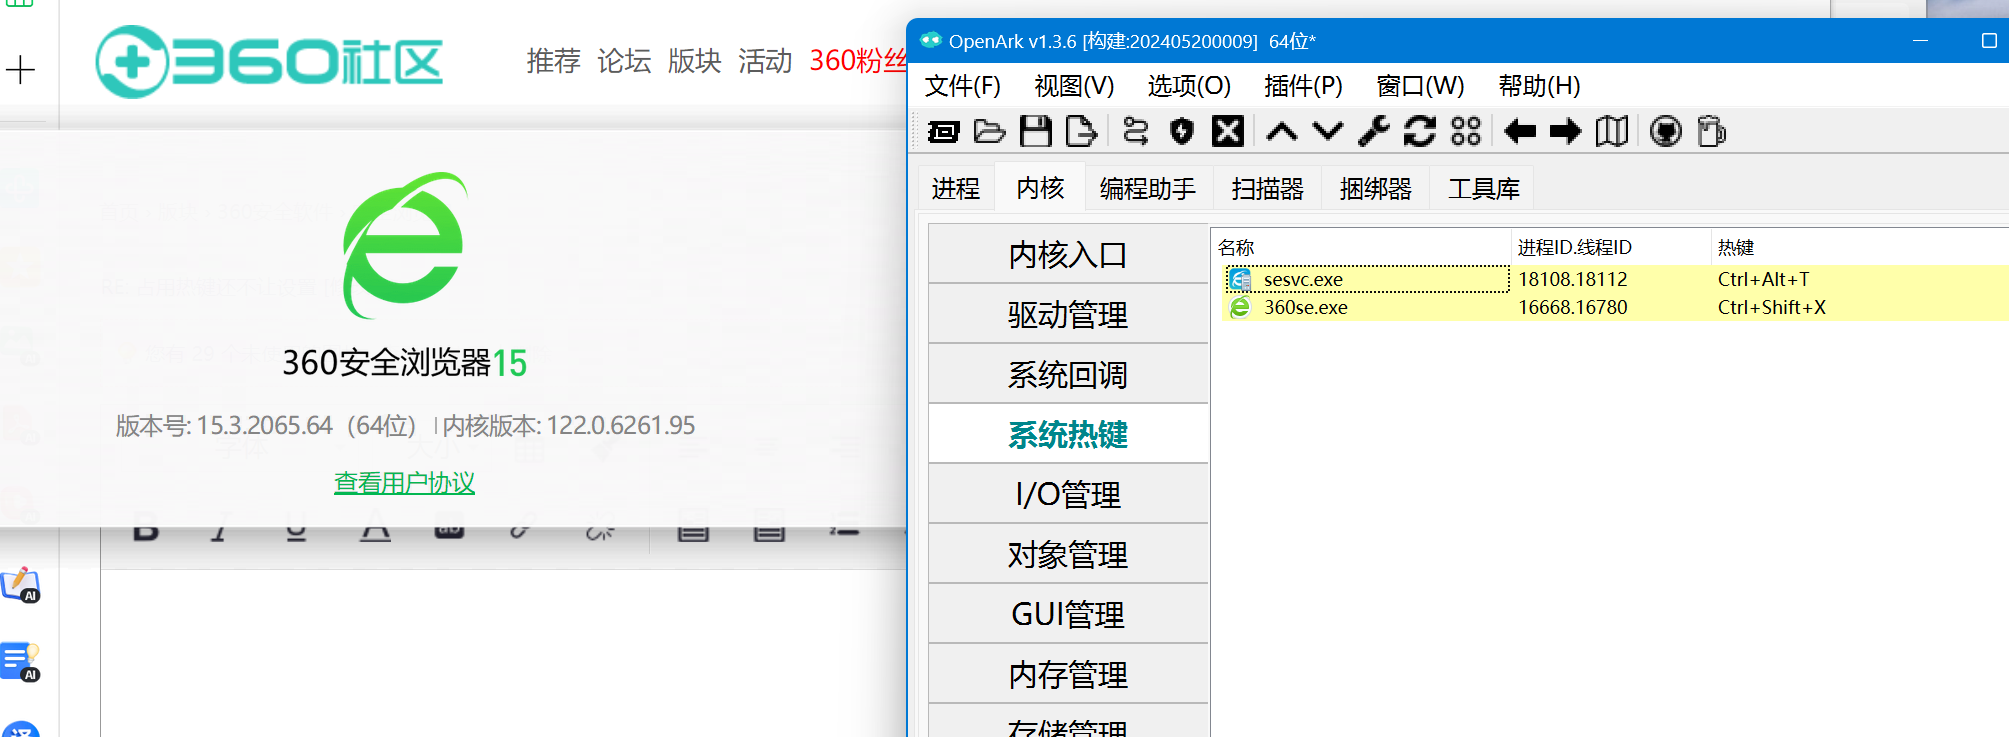Open 文件(F) menu in OpenArk
This screenshot has width=2009, height=737.
pyautogui.click(x=962, y=86)
